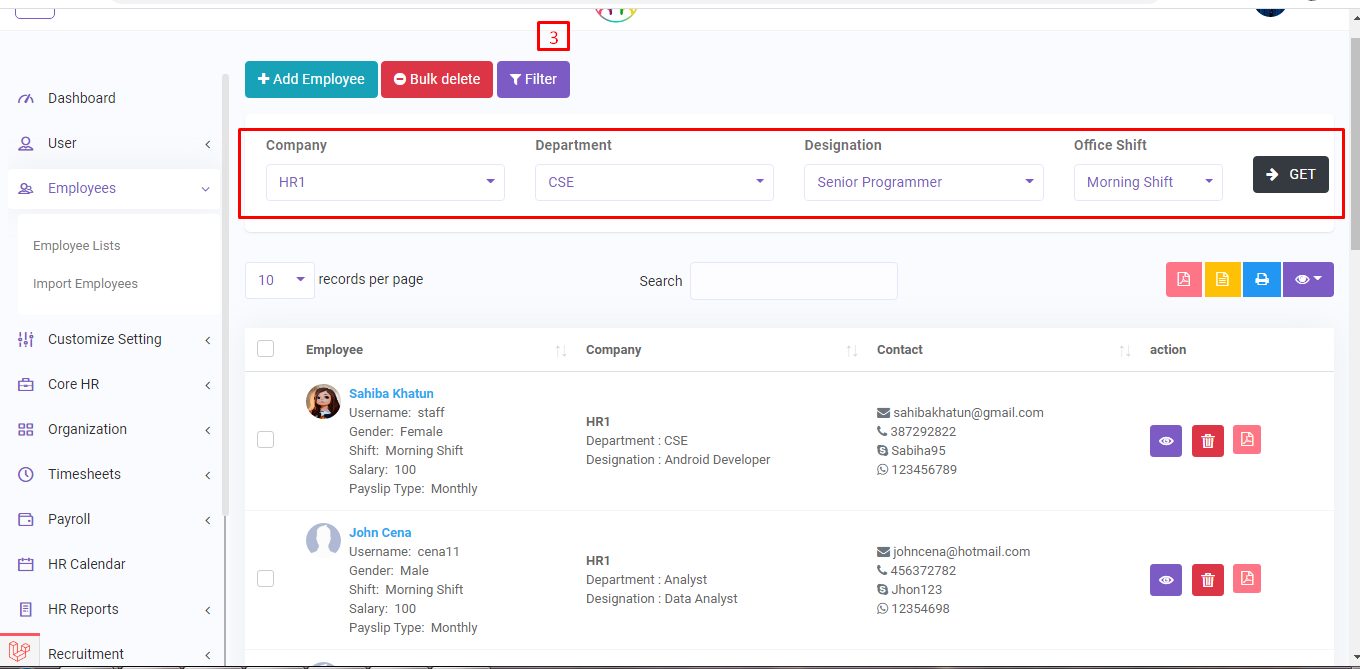Click the blue print icon
Viewport: 1360px width, 669px height.
click(x=1262, y=280)
